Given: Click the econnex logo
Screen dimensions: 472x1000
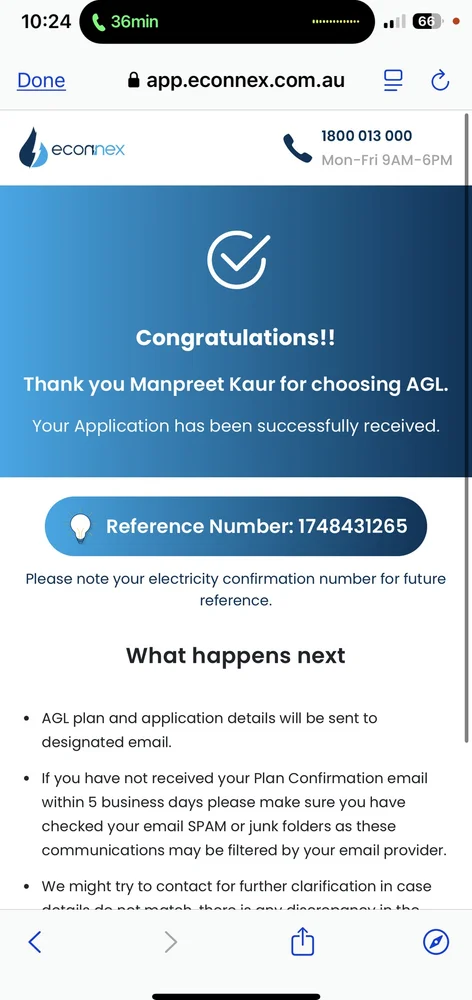Looking at the screenshot, I should coord(72,148).
